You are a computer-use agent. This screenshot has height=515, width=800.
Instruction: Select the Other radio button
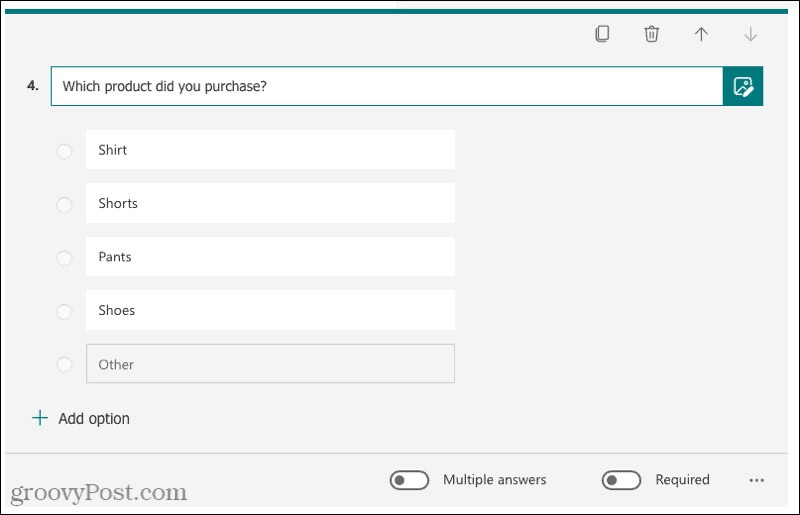pos(64,365)
